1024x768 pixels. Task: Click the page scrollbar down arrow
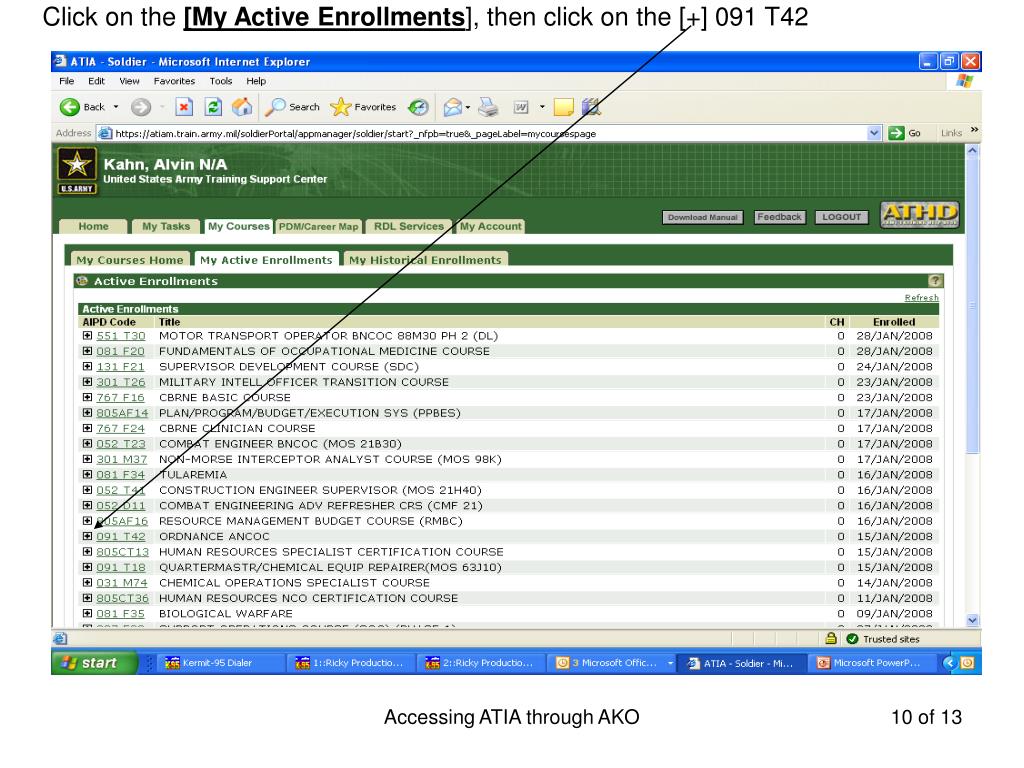pyautogui.click(x=972, y=620)
